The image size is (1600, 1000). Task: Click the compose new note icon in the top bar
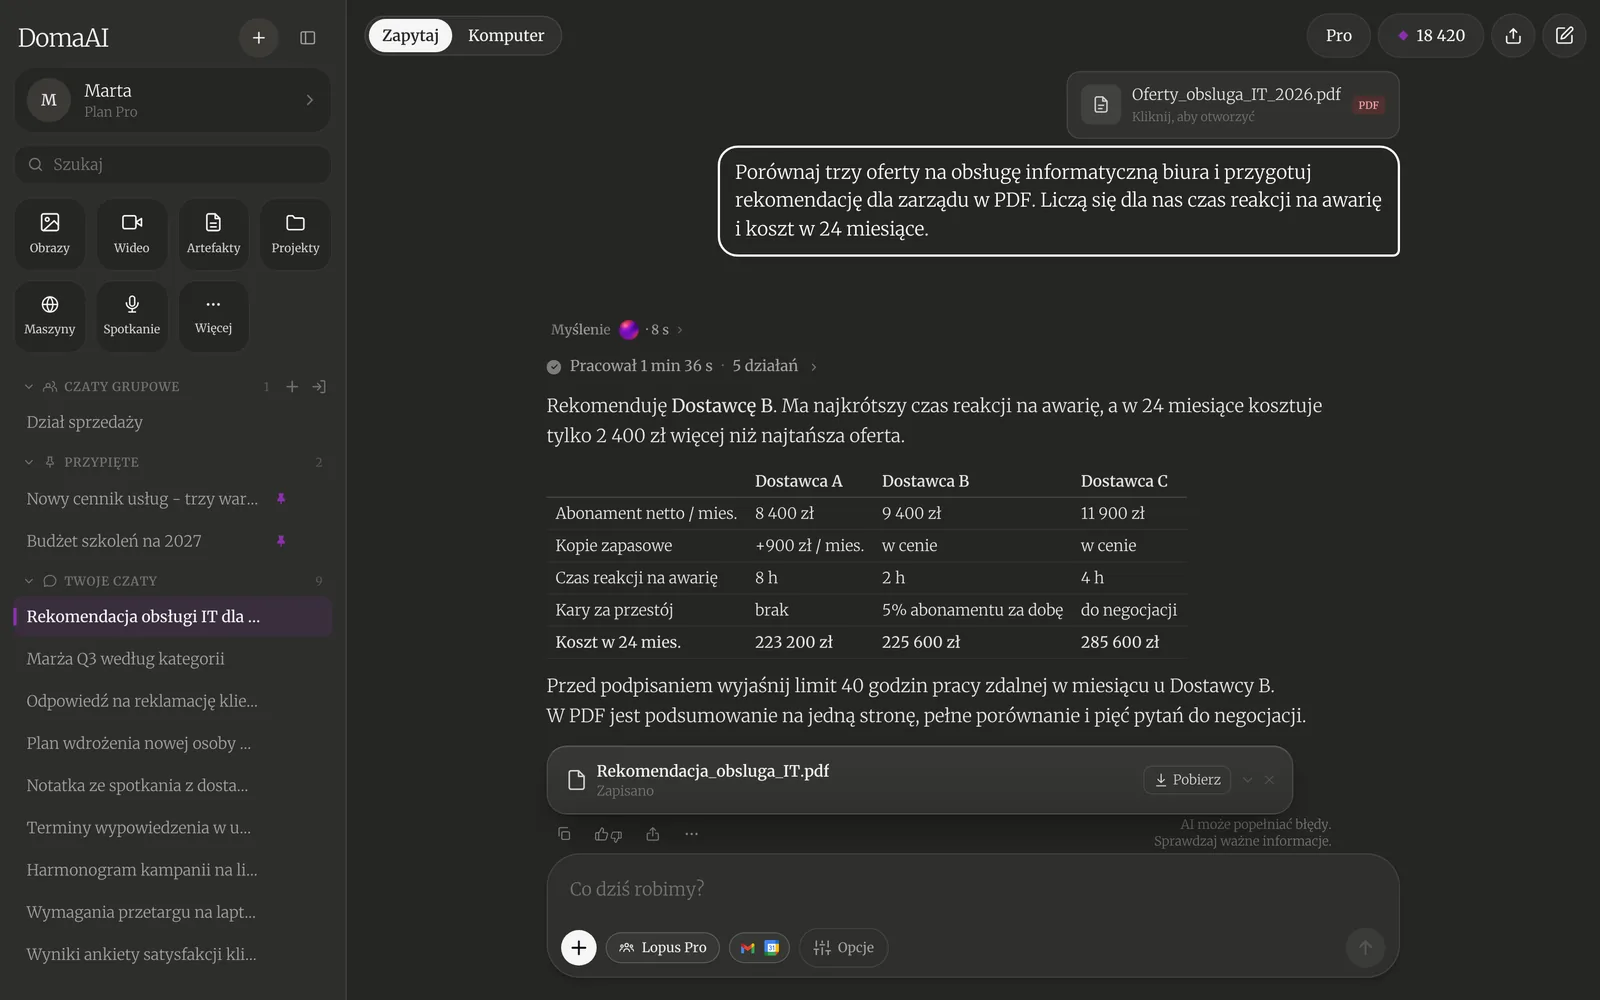tap(1565, 36)
